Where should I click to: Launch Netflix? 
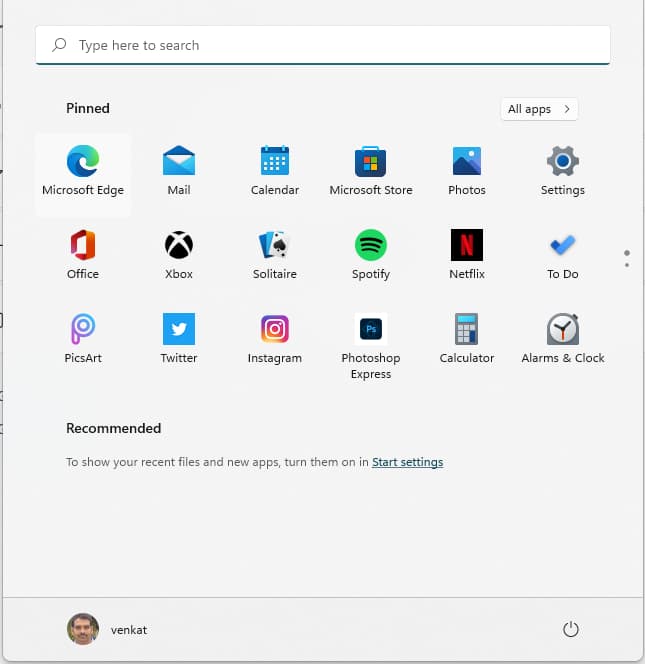tap(467, 255)
